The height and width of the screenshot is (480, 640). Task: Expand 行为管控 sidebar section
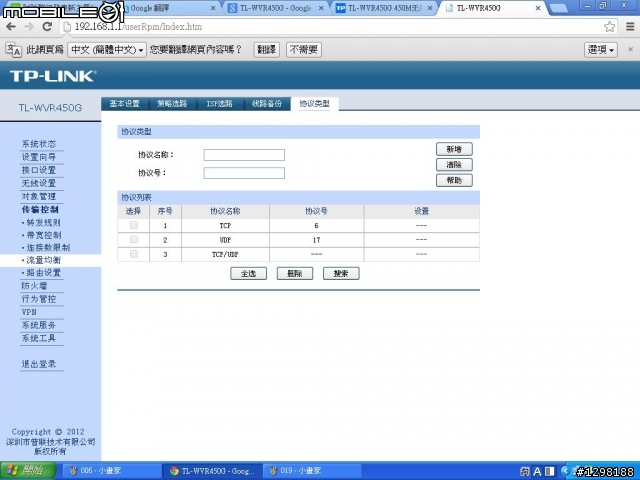tap(39, 299)
